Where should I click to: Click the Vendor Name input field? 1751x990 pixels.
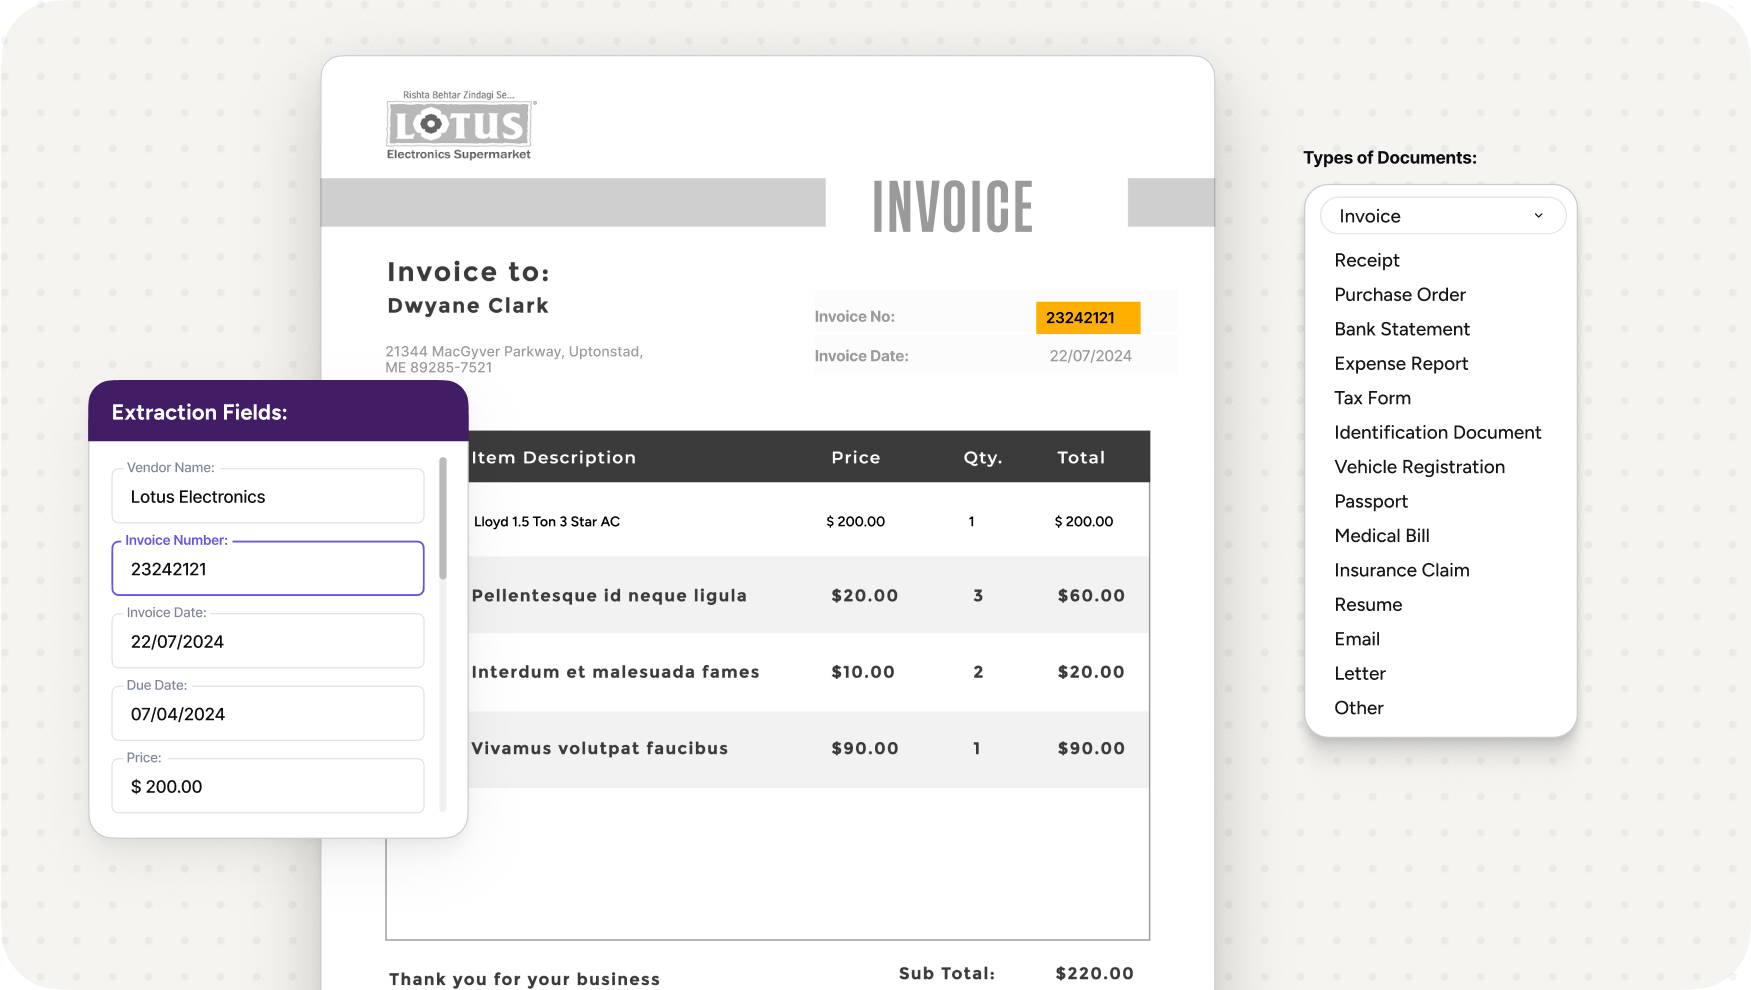268,496
